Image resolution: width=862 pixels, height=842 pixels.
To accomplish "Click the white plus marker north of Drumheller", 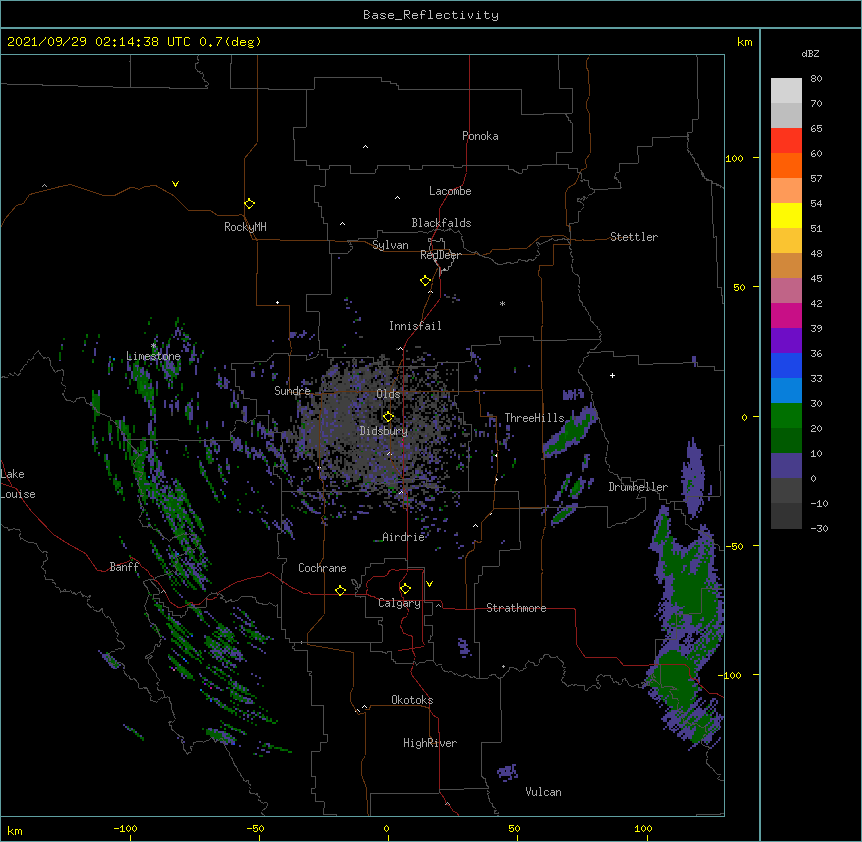I will (x=612, y=375).
